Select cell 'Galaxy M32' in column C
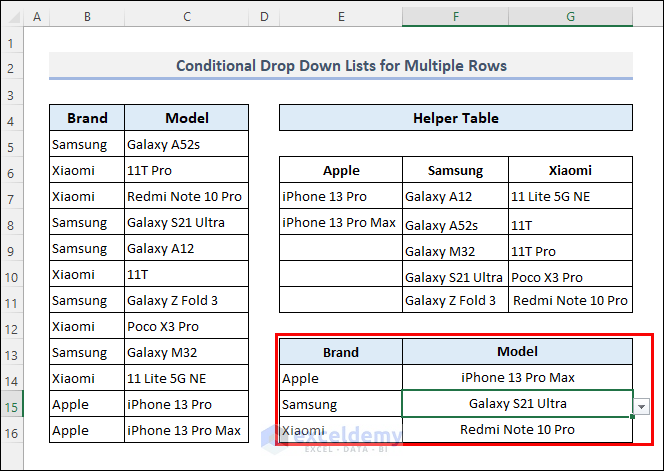664x471 pixels. click(186, 352)
